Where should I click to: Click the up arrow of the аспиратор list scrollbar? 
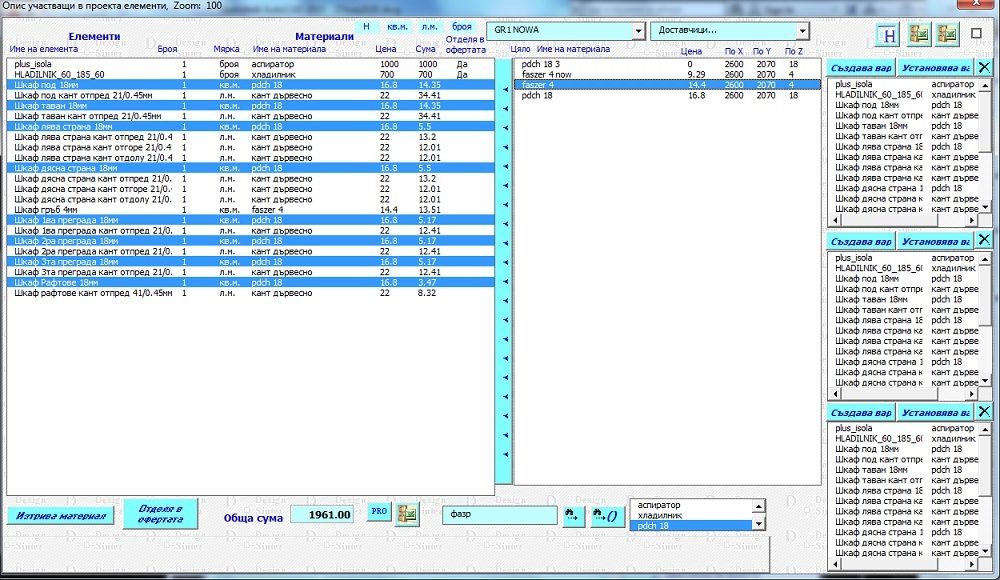(x=758, y=506)
